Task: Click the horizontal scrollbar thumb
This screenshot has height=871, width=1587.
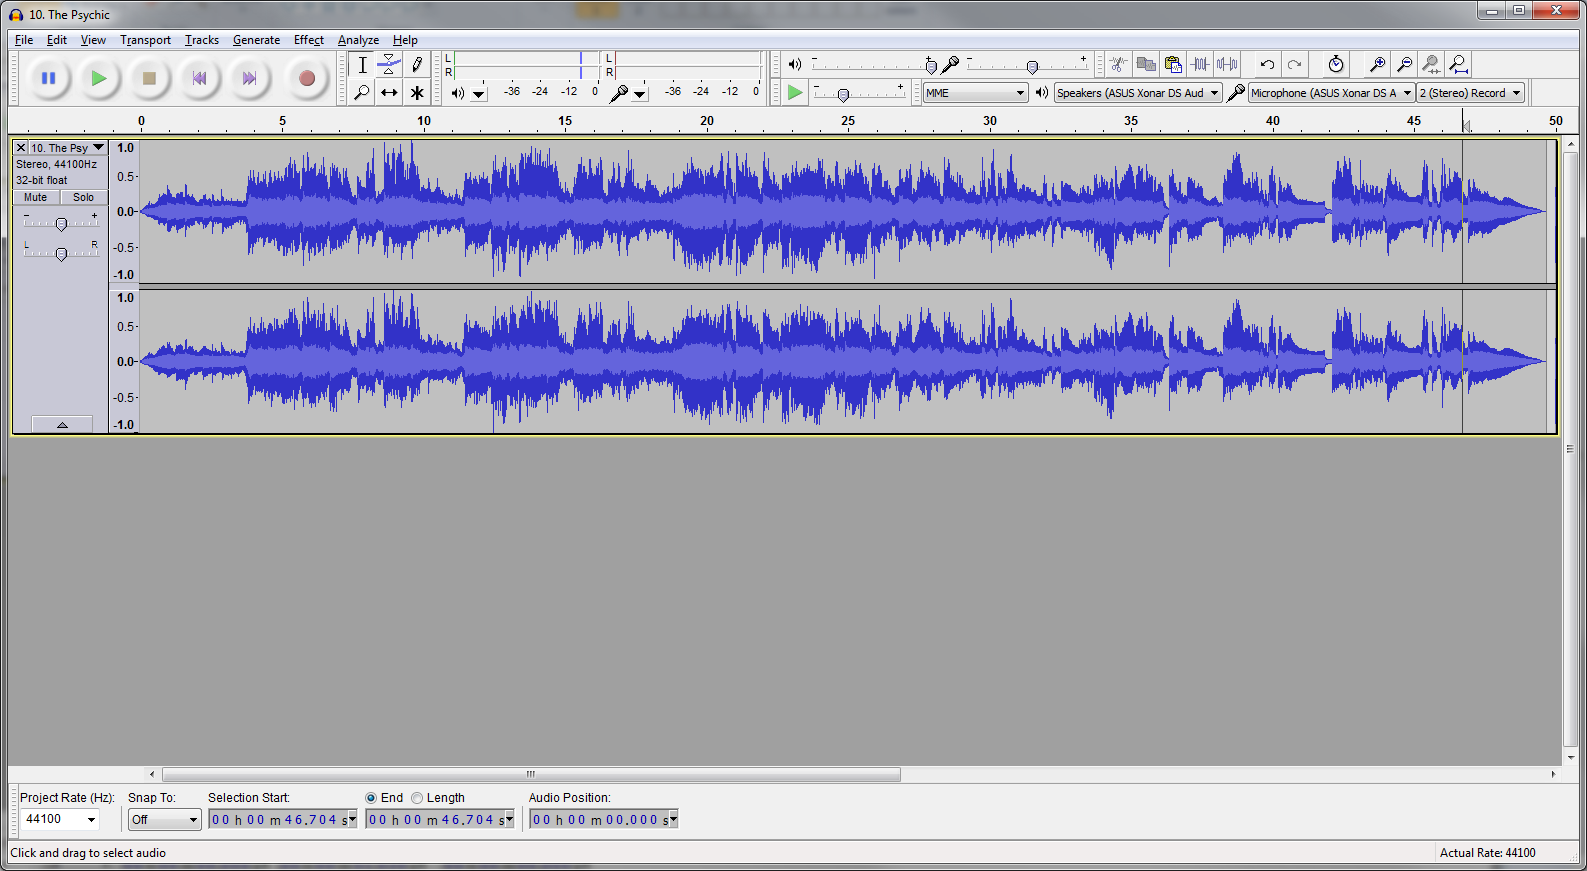Action: click(531, 774)
